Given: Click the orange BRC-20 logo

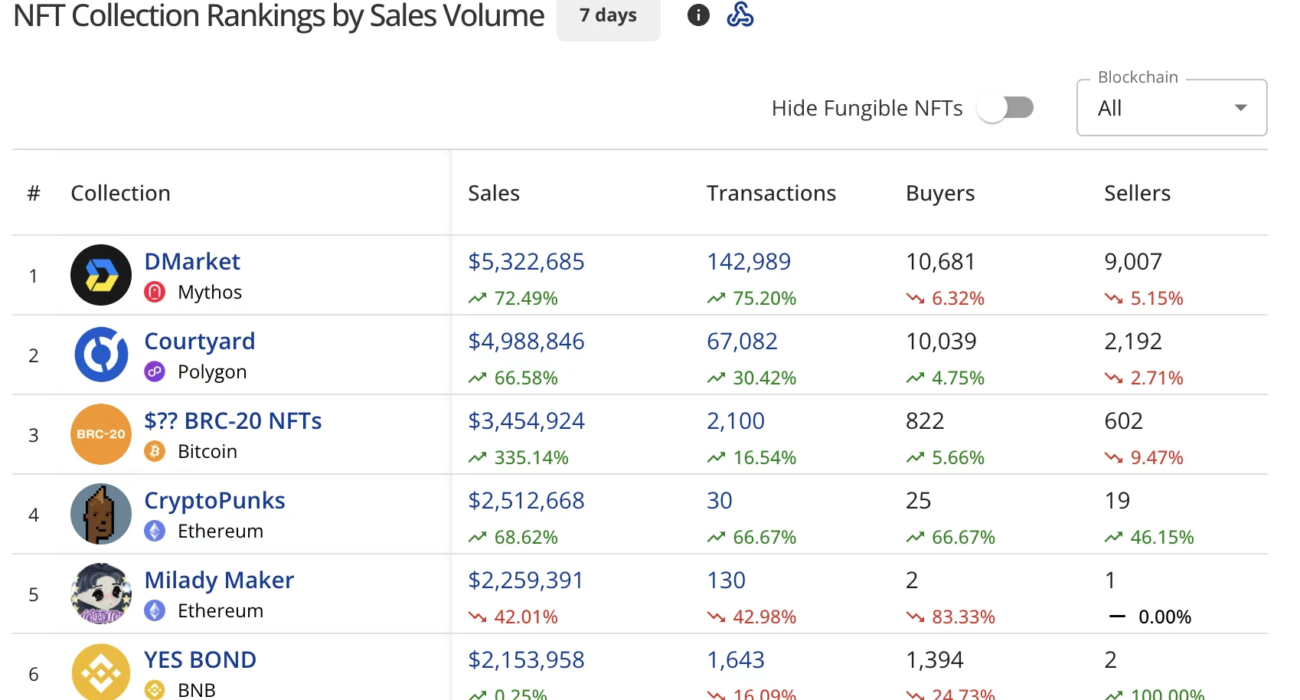Looking at the screenshot, I should [x=101, y=435].
